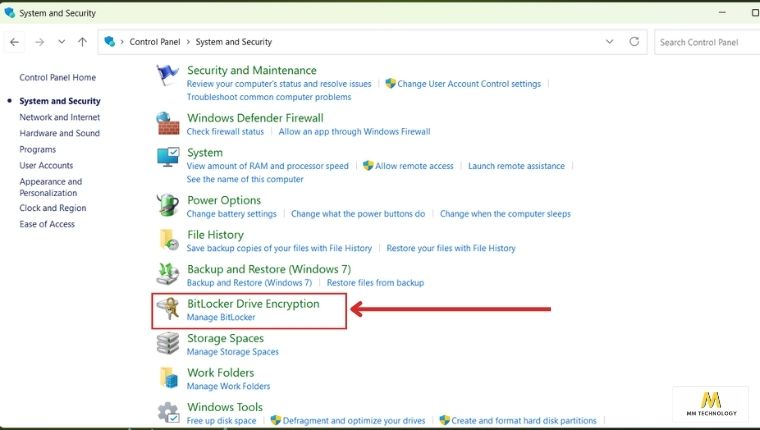
Task: Click Review your computer's status and resolve issues
Action: [279, 84]
